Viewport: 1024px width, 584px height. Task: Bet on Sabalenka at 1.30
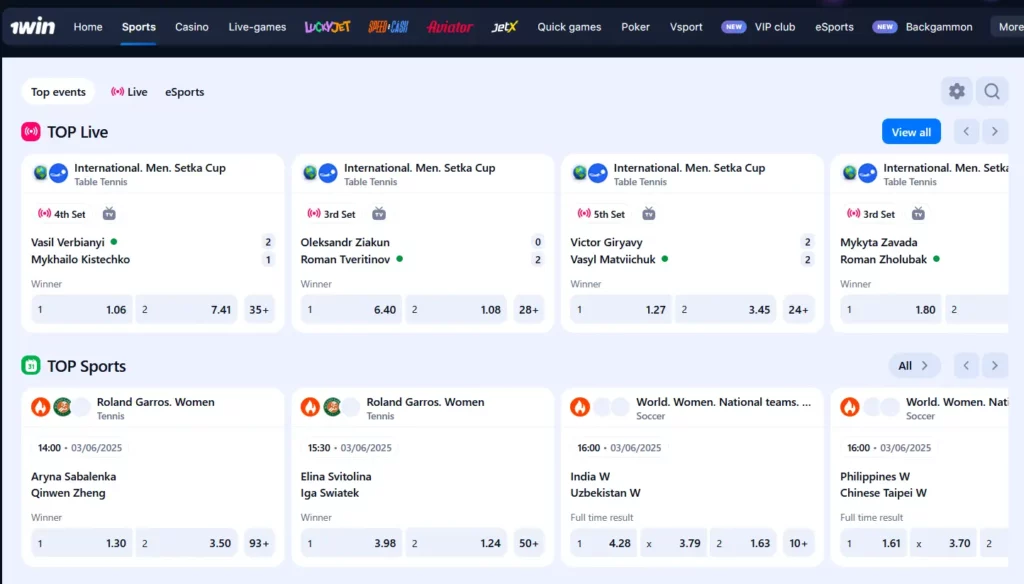[x=82, y=543]
